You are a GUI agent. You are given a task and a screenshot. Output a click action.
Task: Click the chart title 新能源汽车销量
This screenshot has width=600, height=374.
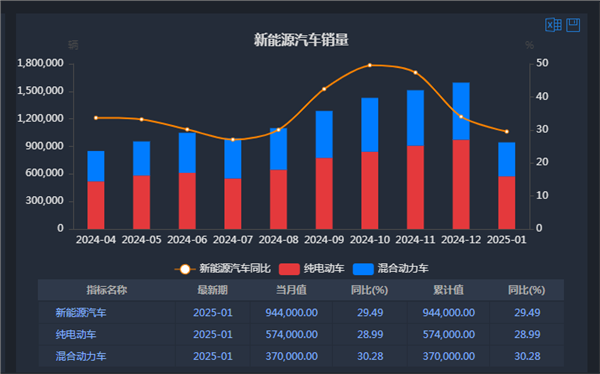(x=301, y=40)
